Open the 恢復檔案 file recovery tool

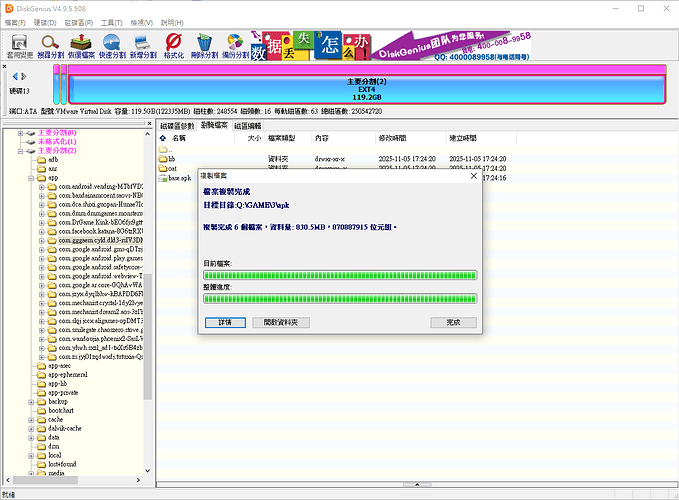82,43
